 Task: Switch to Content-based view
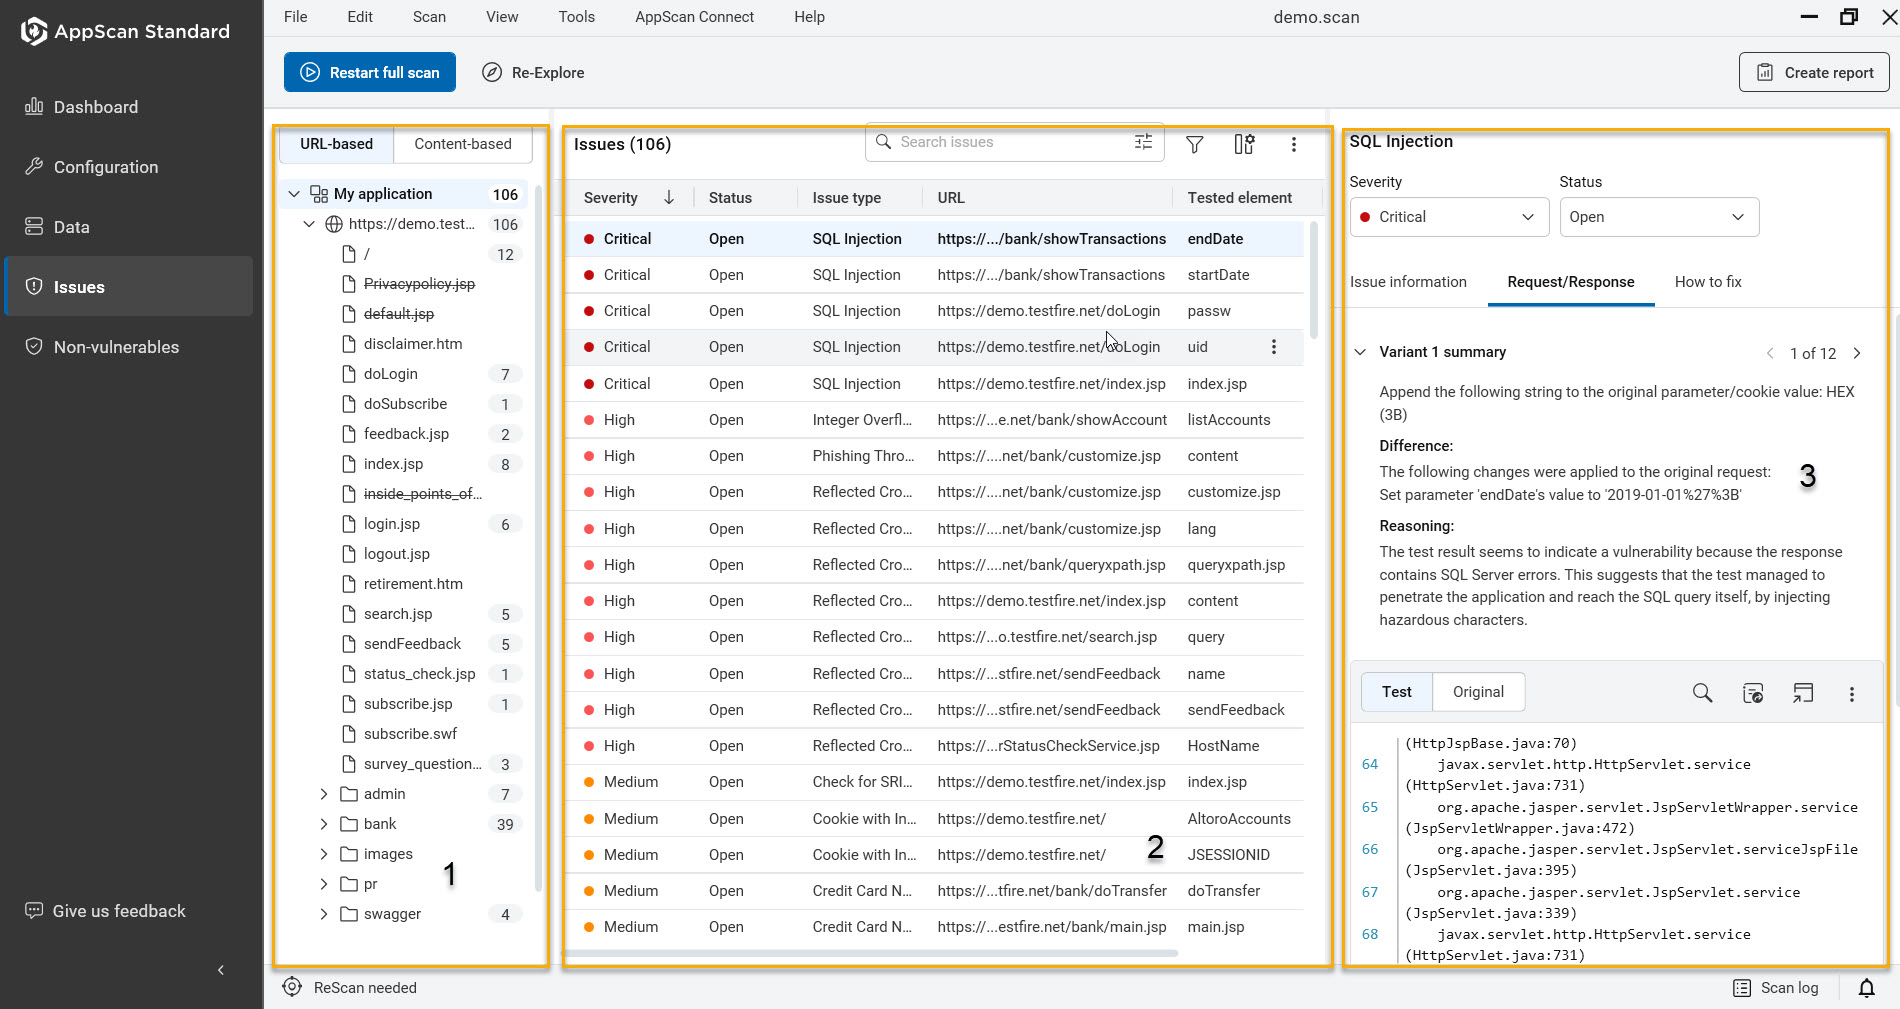(x=462, y=144)
